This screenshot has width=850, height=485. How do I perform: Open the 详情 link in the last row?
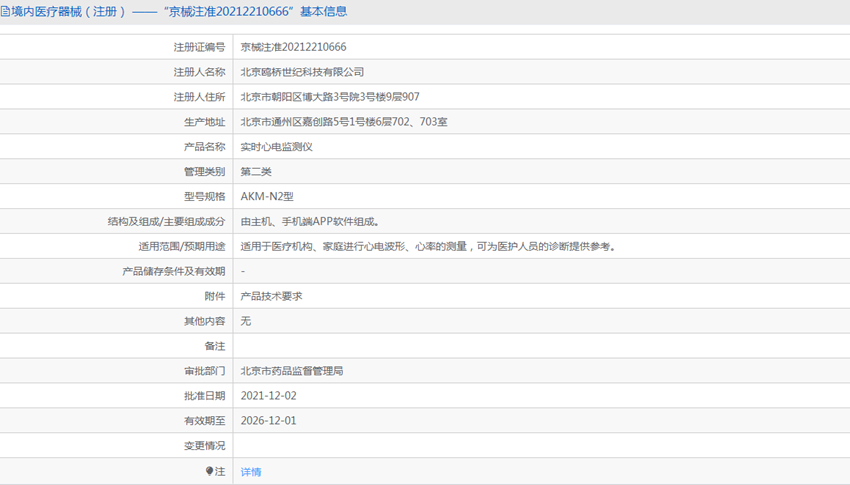pyautogui.click(x=251, y=472)
